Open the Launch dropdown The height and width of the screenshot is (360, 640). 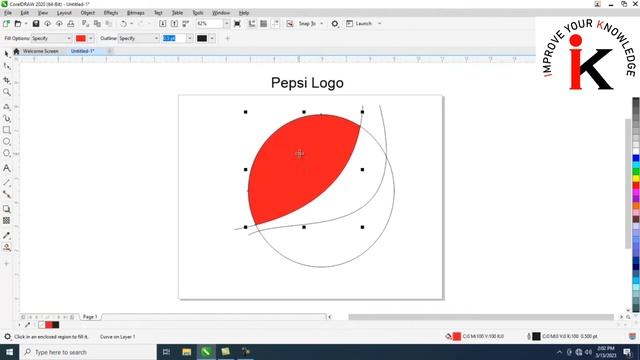click(x=380, y=24)
